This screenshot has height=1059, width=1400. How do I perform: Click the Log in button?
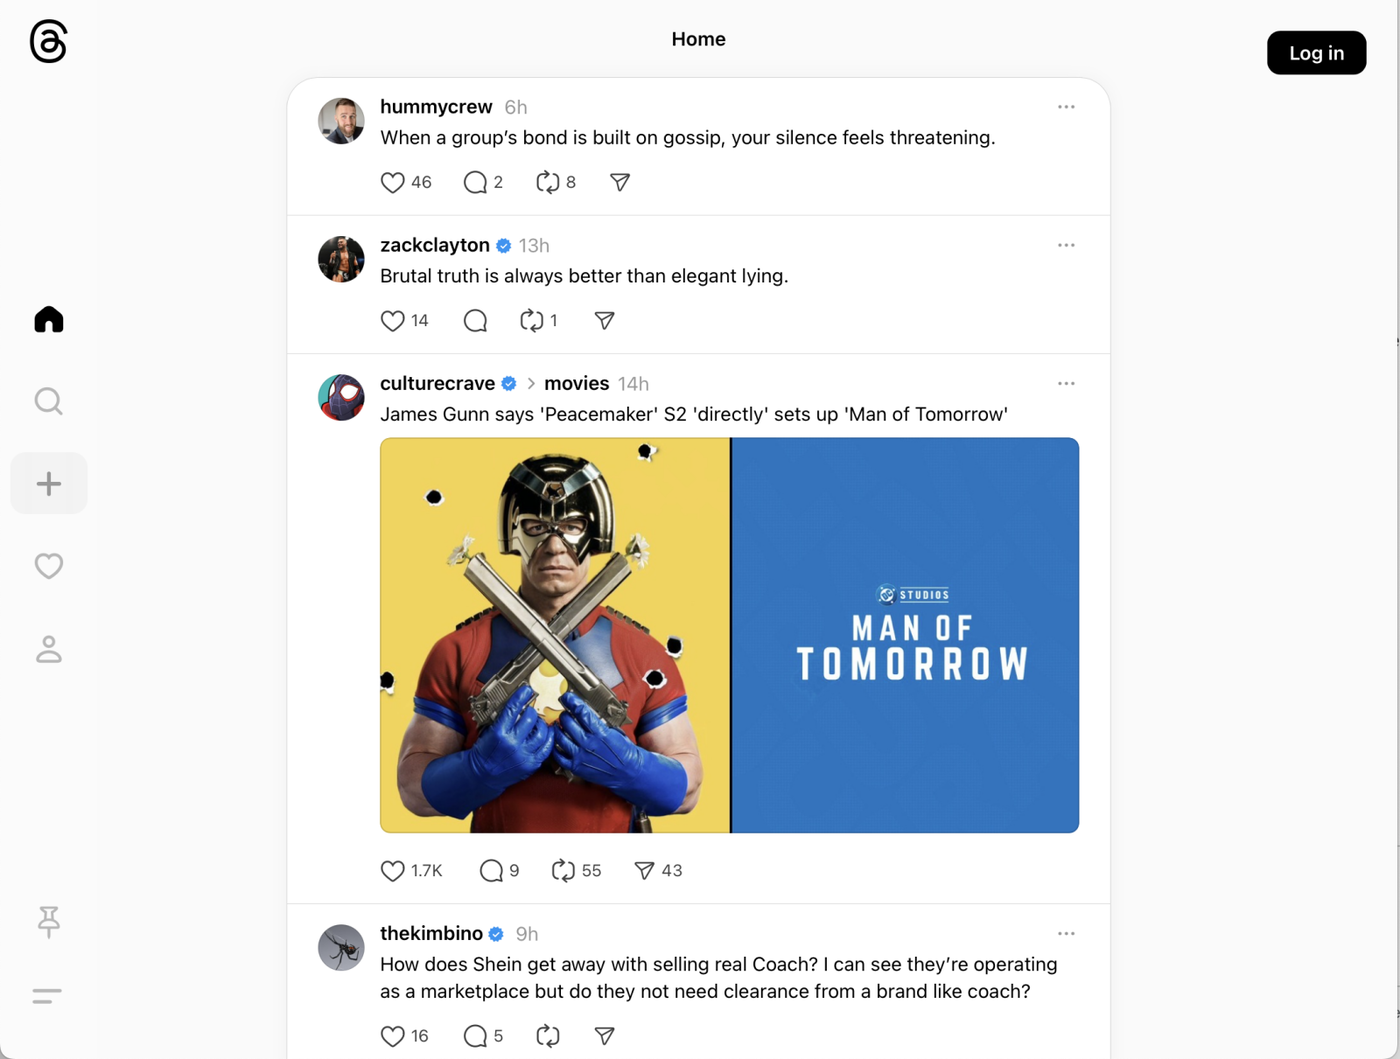point(1316,53)
